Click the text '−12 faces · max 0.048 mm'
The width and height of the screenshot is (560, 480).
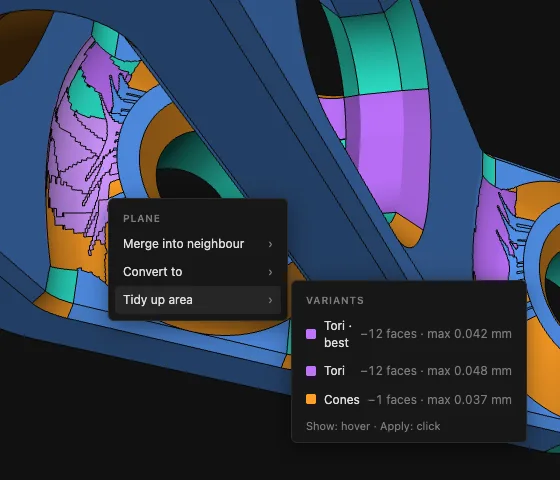coord(436,371)
